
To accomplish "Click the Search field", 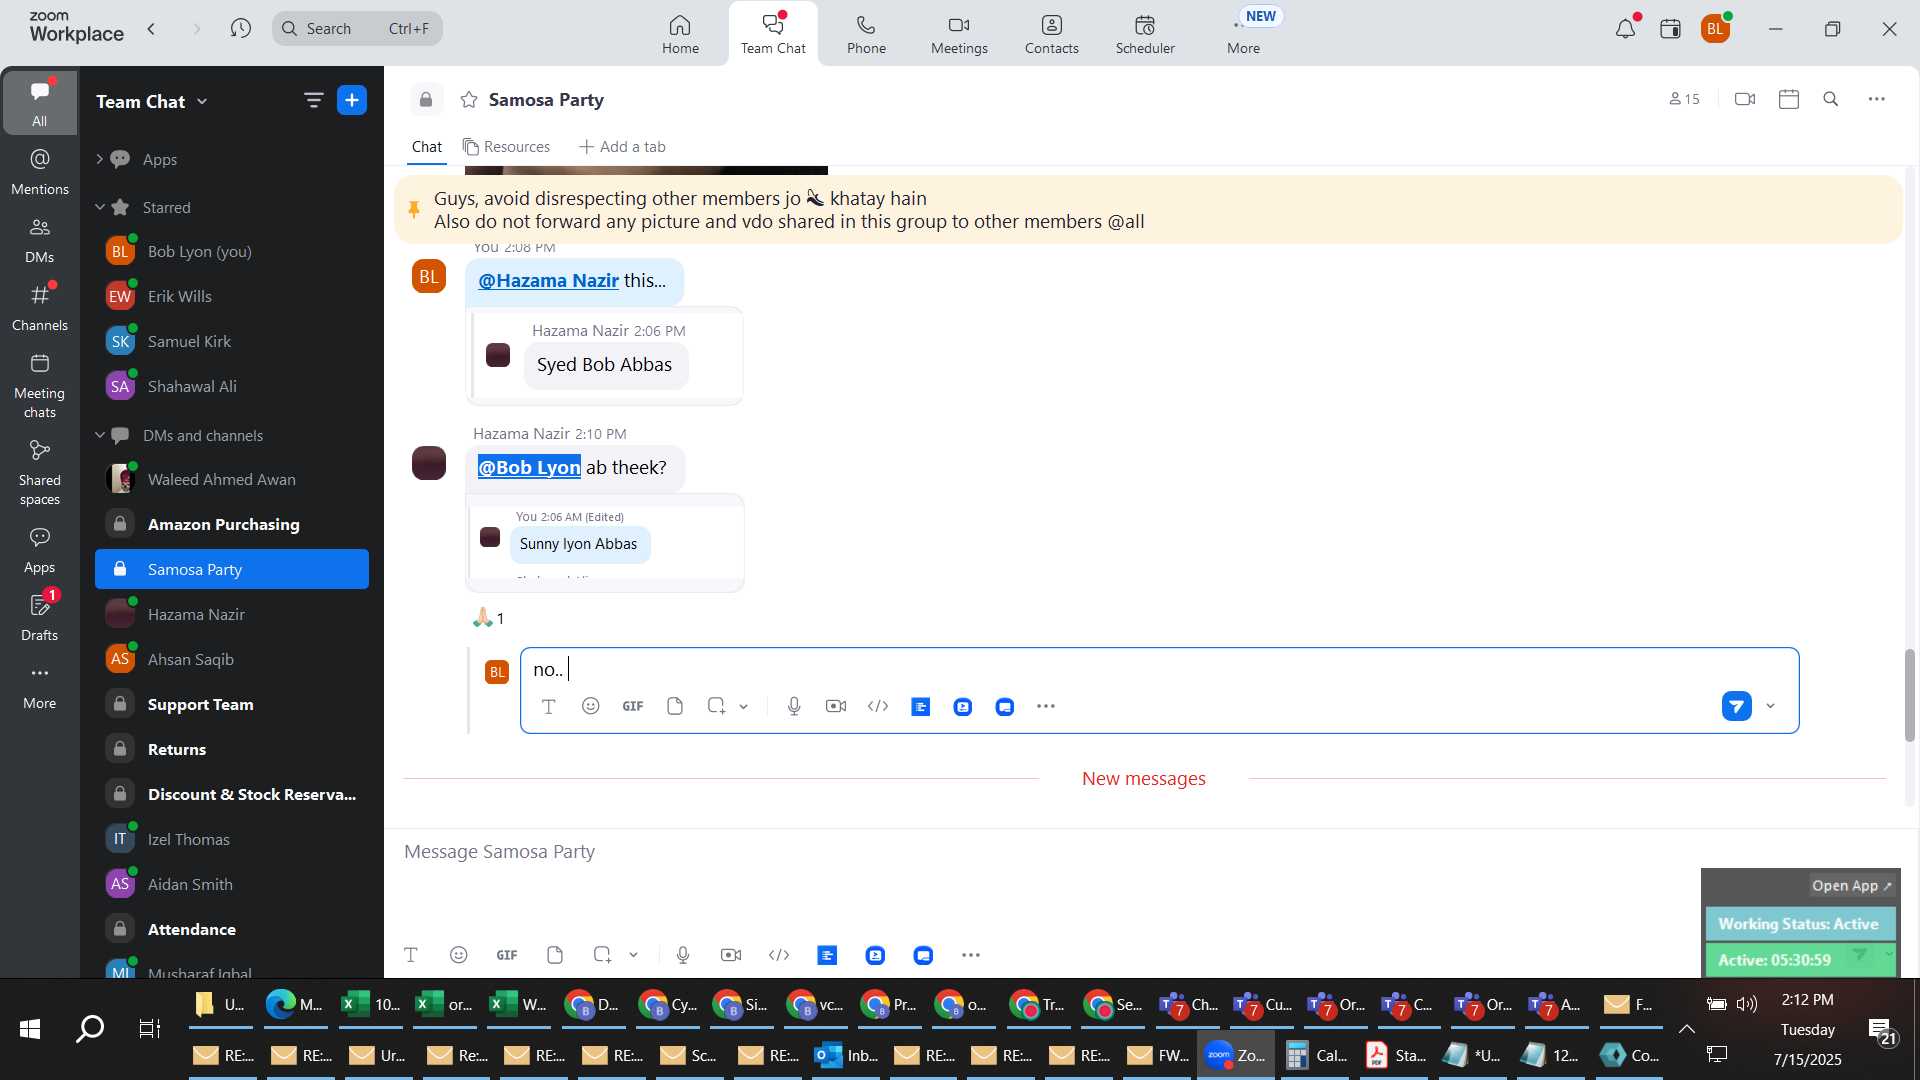I will pyautogui.click(x=357, y=28).
